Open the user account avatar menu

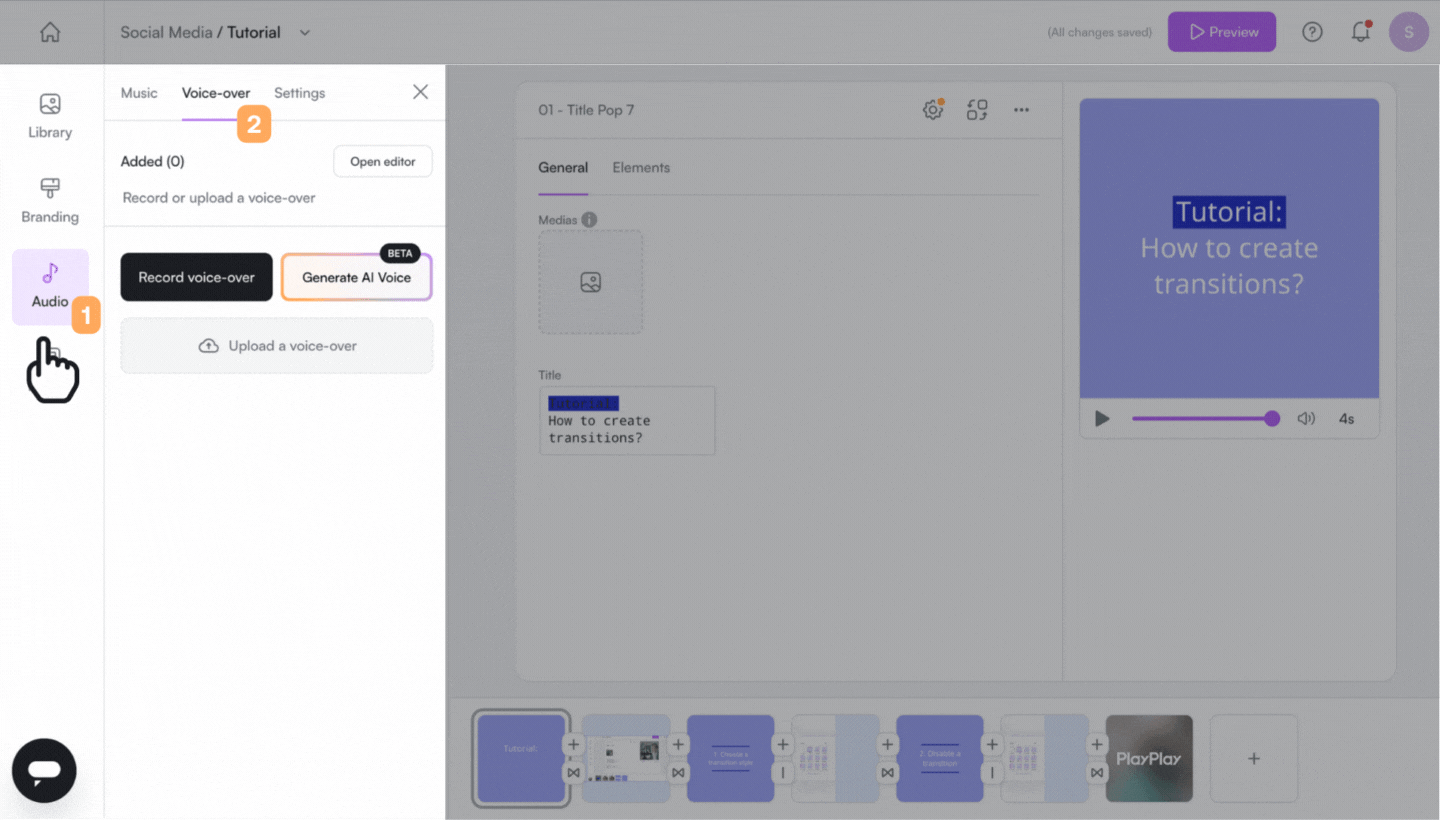coord(1408,32)
